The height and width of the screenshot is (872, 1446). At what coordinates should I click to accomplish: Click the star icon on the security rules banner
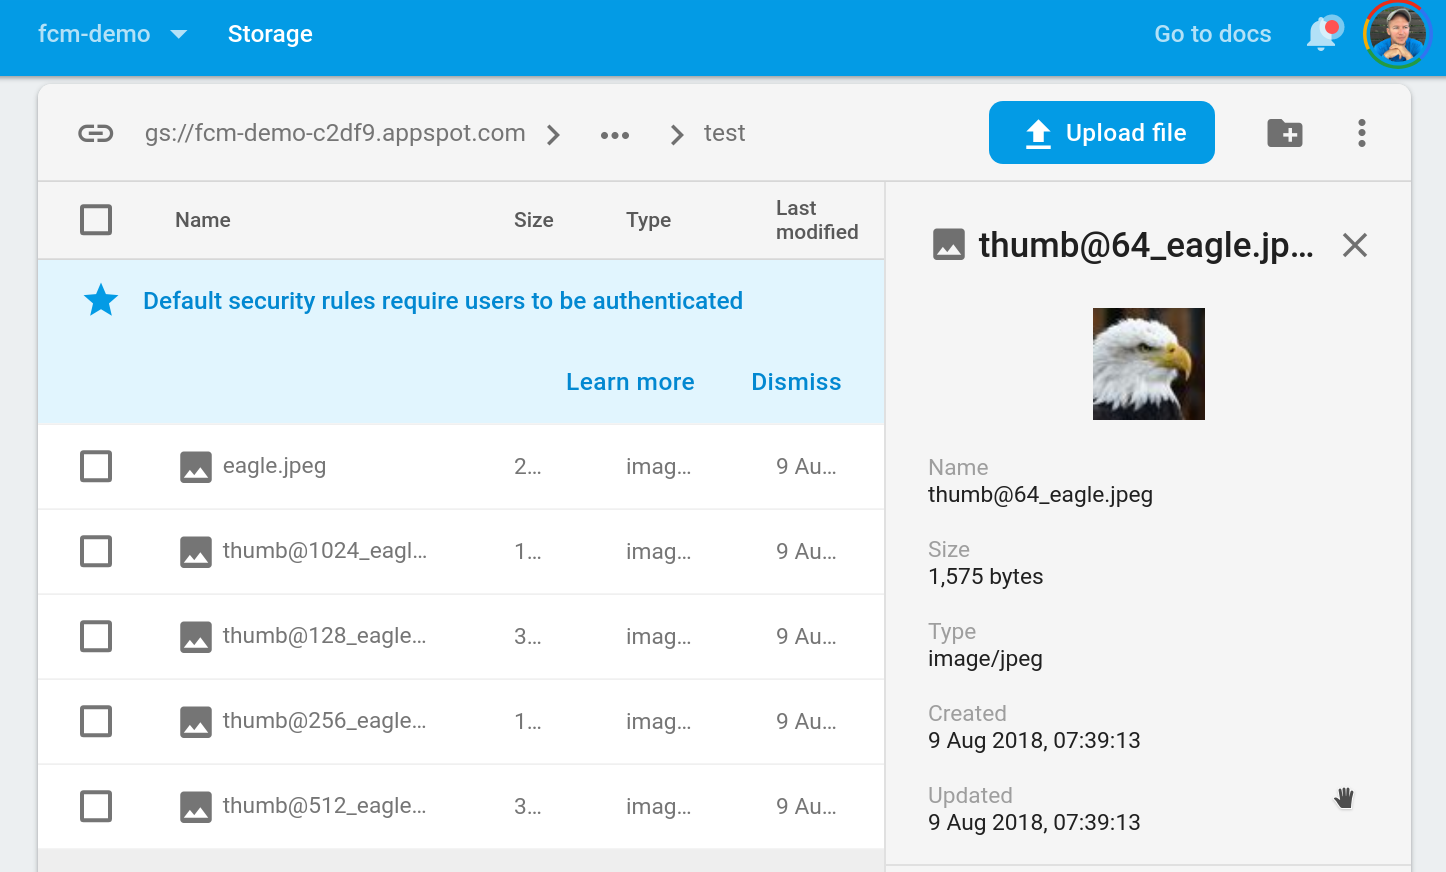(100, 300)
